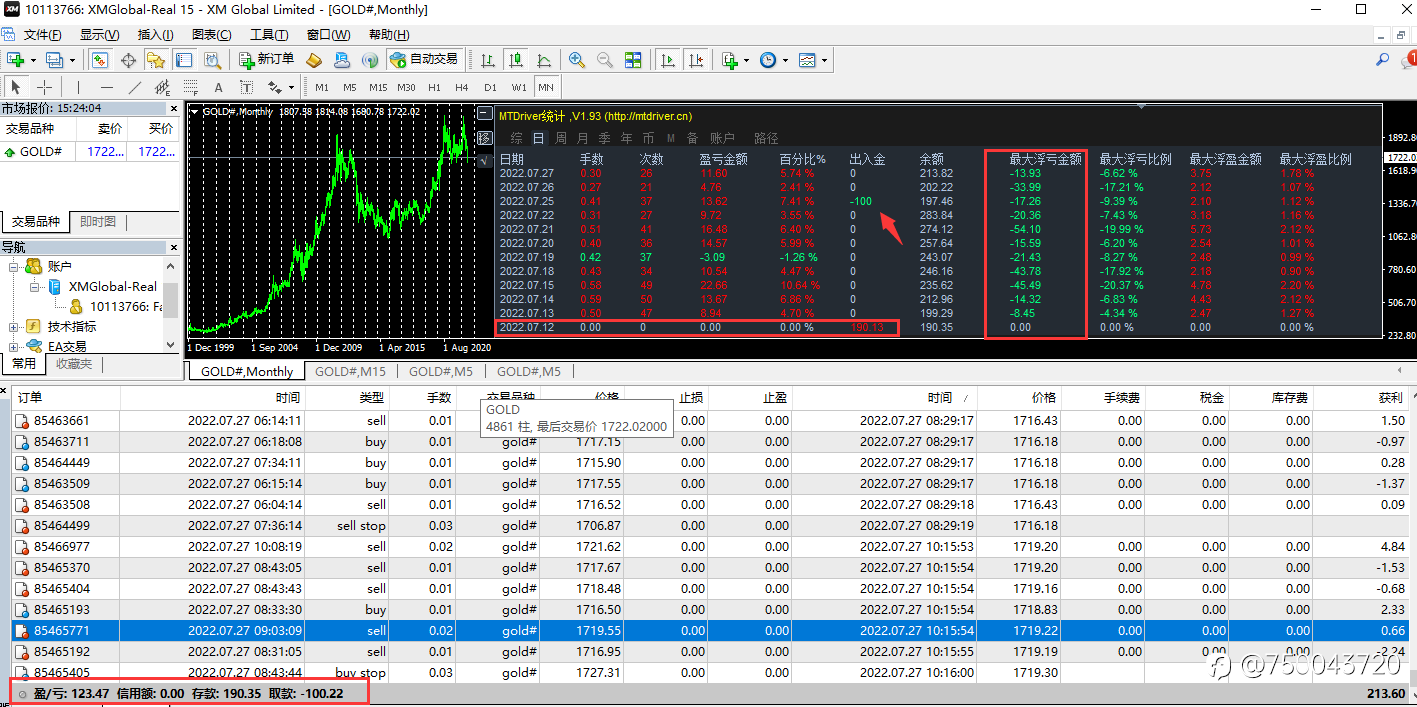The width and height of the screenshot is (1417, 707).
Task: Expand the periods clock dropdown arrow
Action: click(785, 60)
